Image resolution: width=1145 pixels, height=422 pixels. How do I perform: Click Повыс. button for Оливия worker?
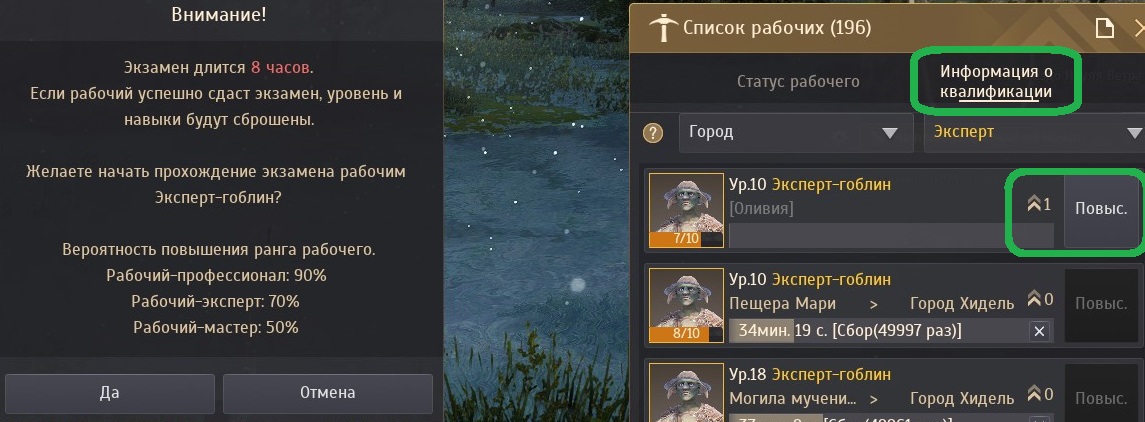coord(1100,207)
